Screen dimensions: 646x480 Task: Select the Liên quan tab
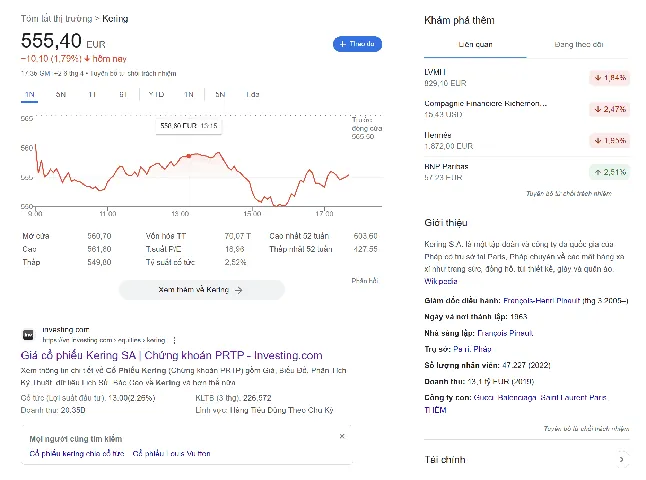tap(475, 44)
